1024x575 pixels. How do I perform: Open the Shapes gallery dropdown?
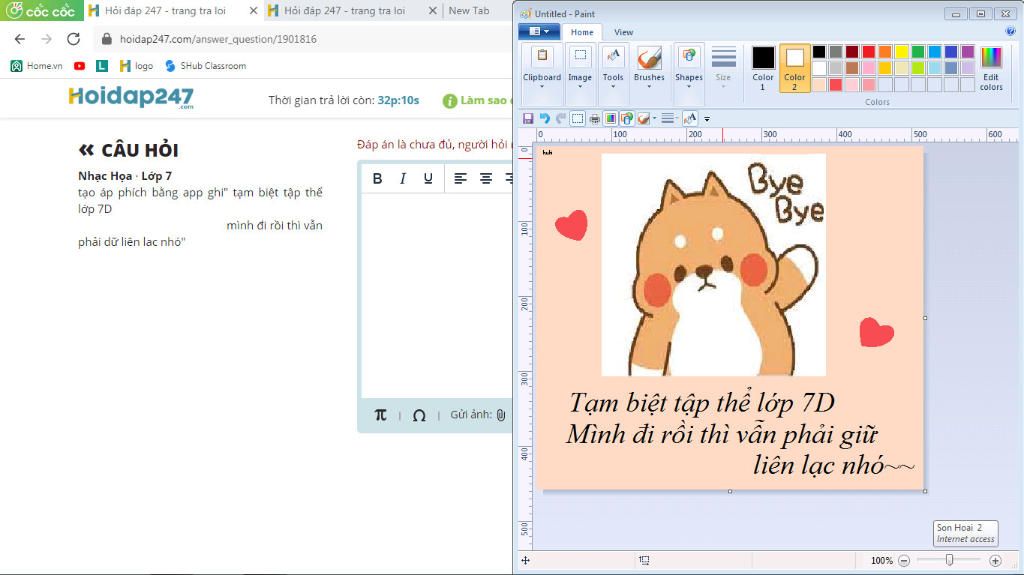(688, 68)
